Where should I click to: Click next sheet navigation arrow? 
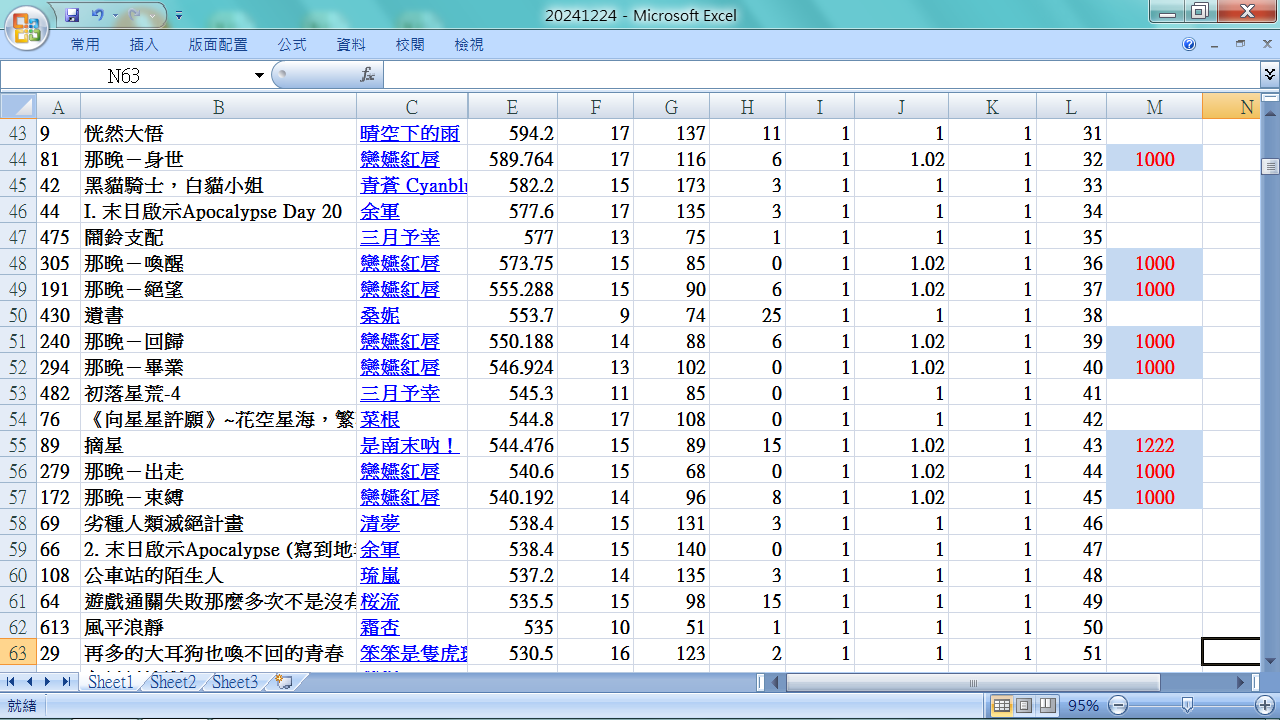click(48, 682)
